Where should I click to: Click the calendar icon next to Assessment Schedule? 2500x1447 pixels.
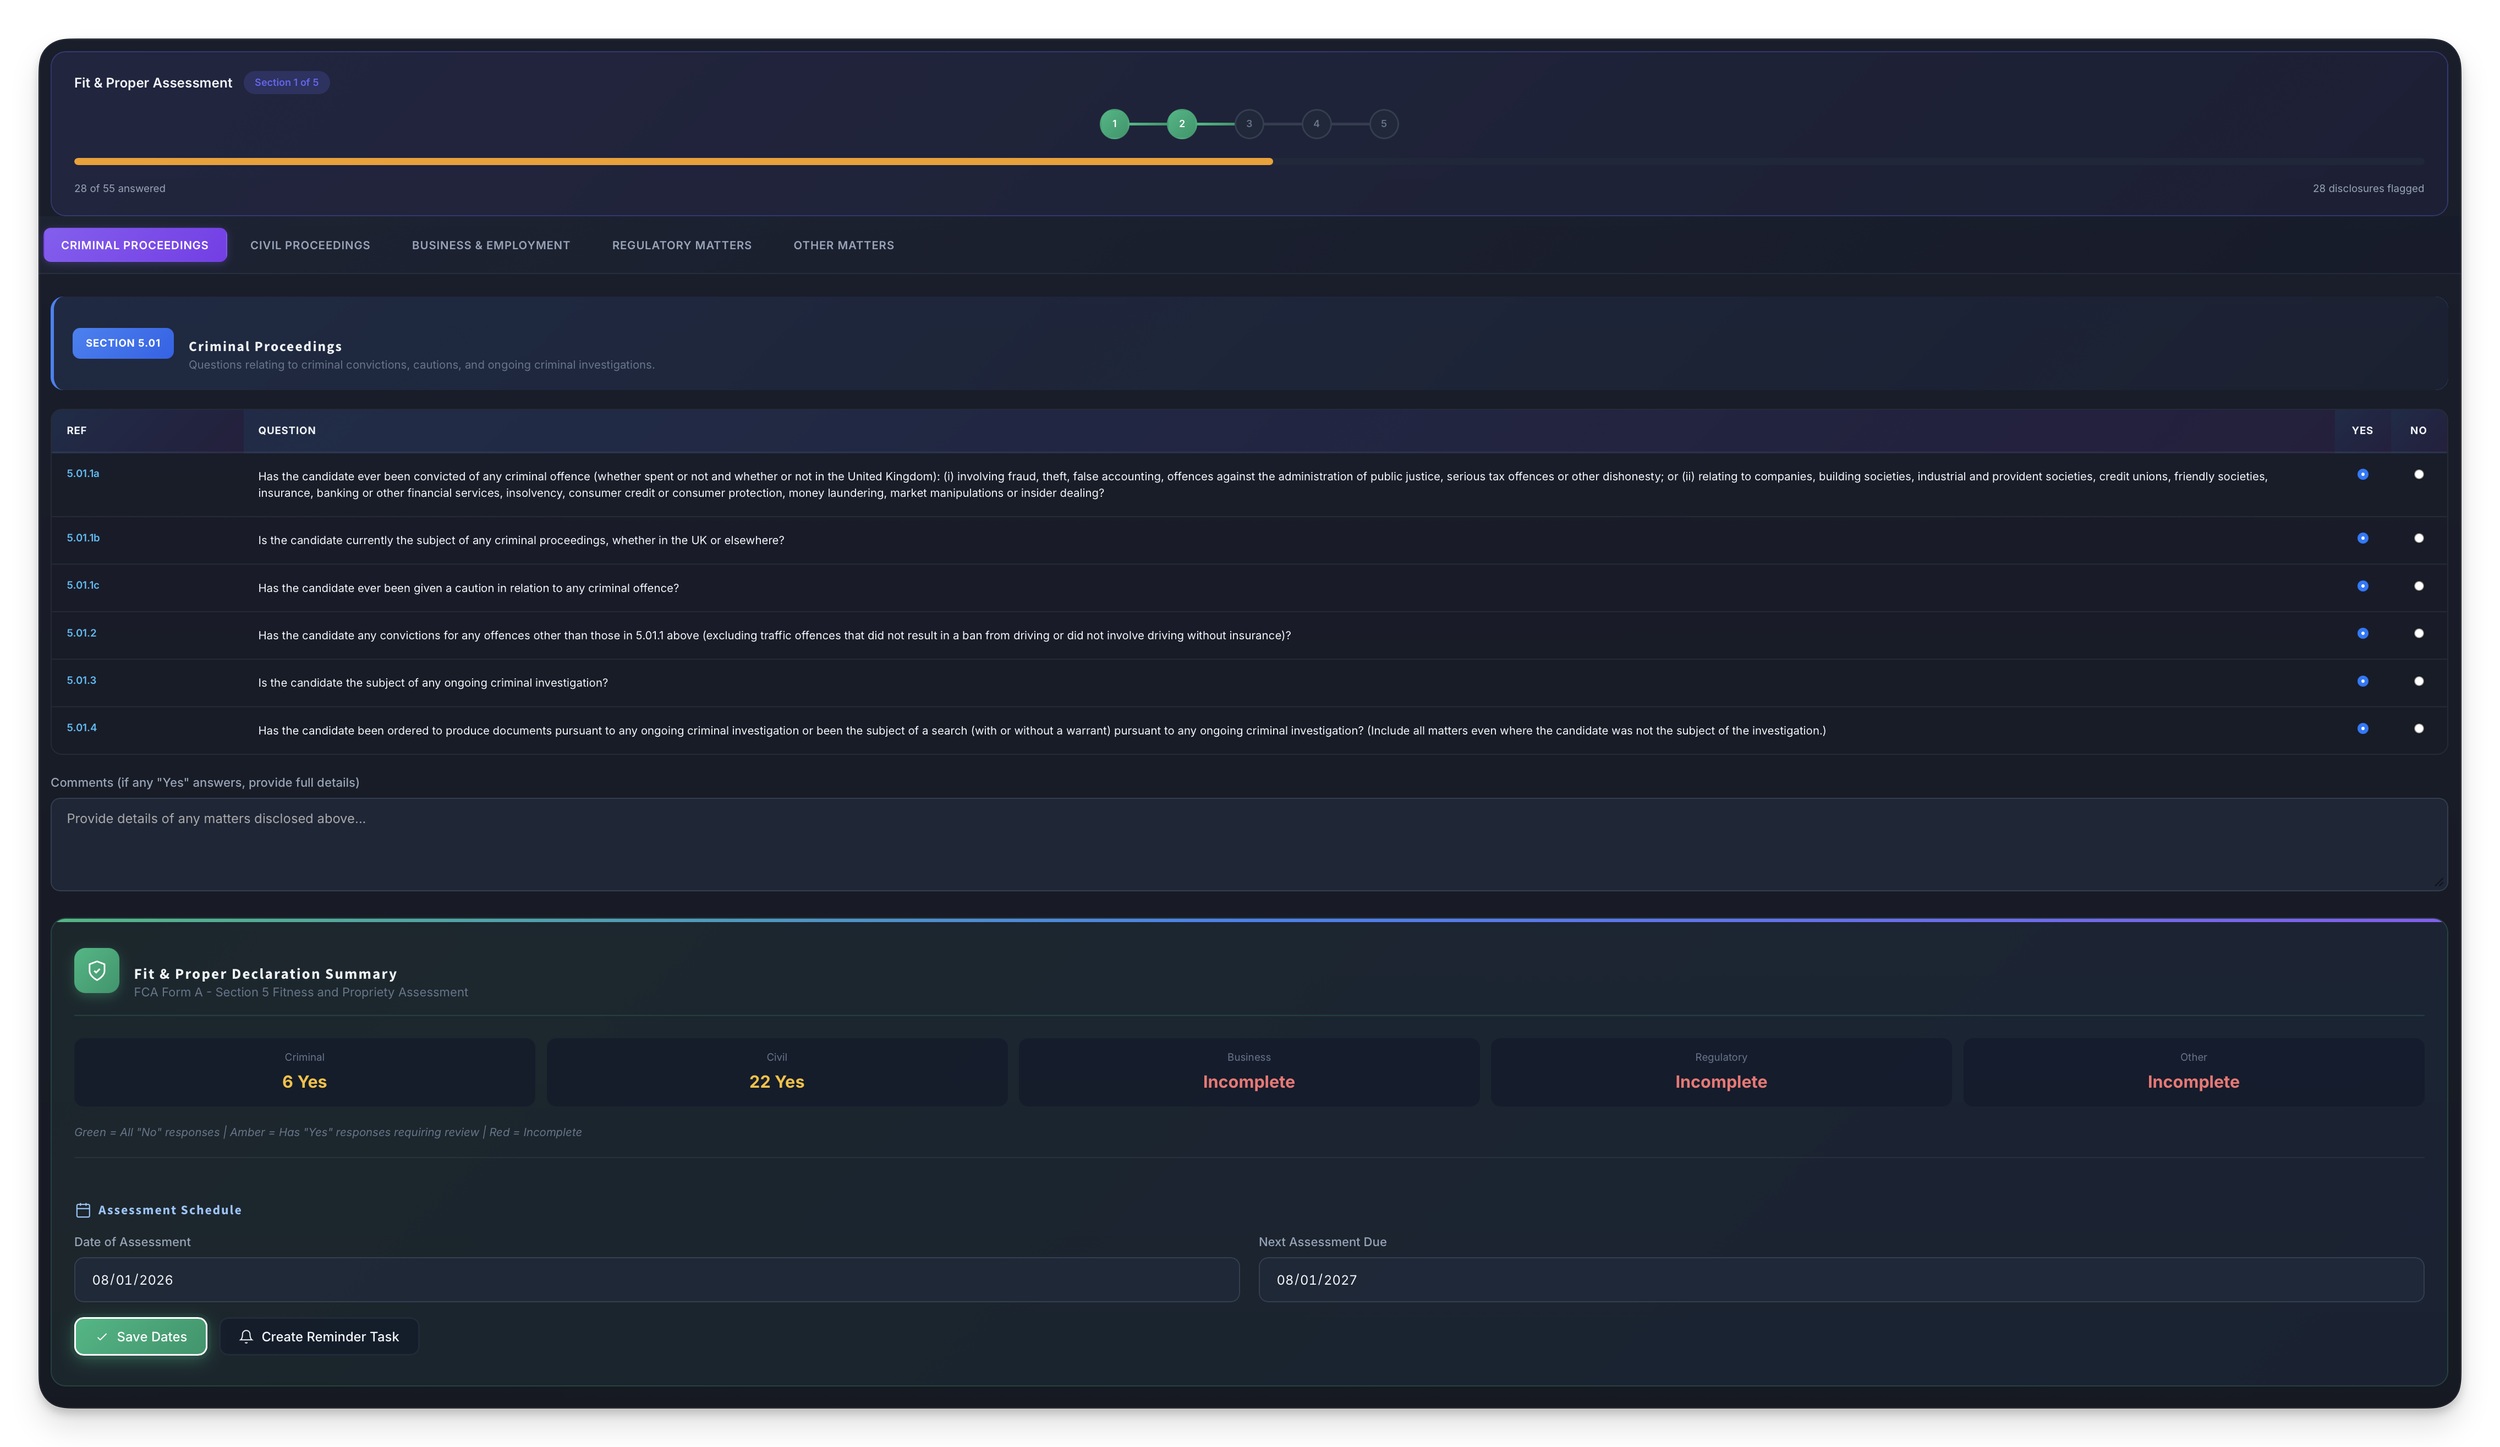point(83,1210)
